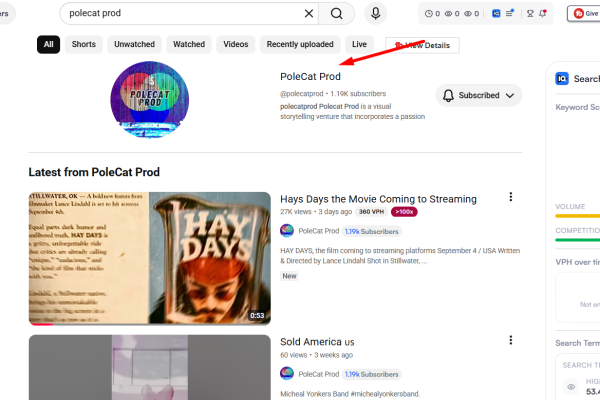Filter results by Recently uploaded
Screen dimensions: 600x400
tap(300, 44)
